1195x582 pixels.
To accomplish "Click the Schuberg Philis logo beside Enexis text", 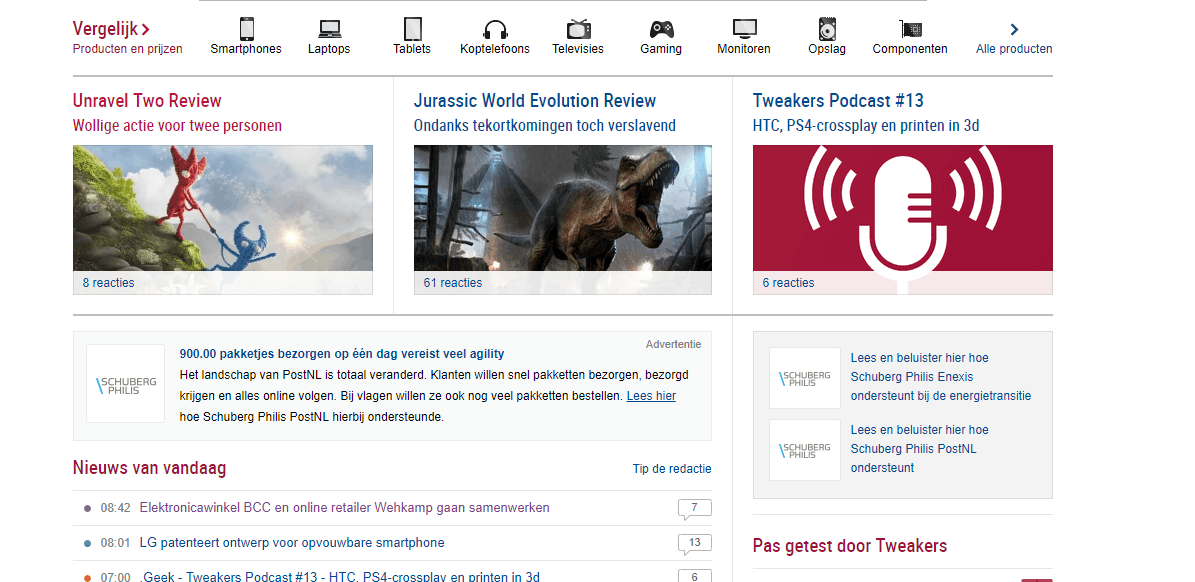I will [x=805, y=378].
